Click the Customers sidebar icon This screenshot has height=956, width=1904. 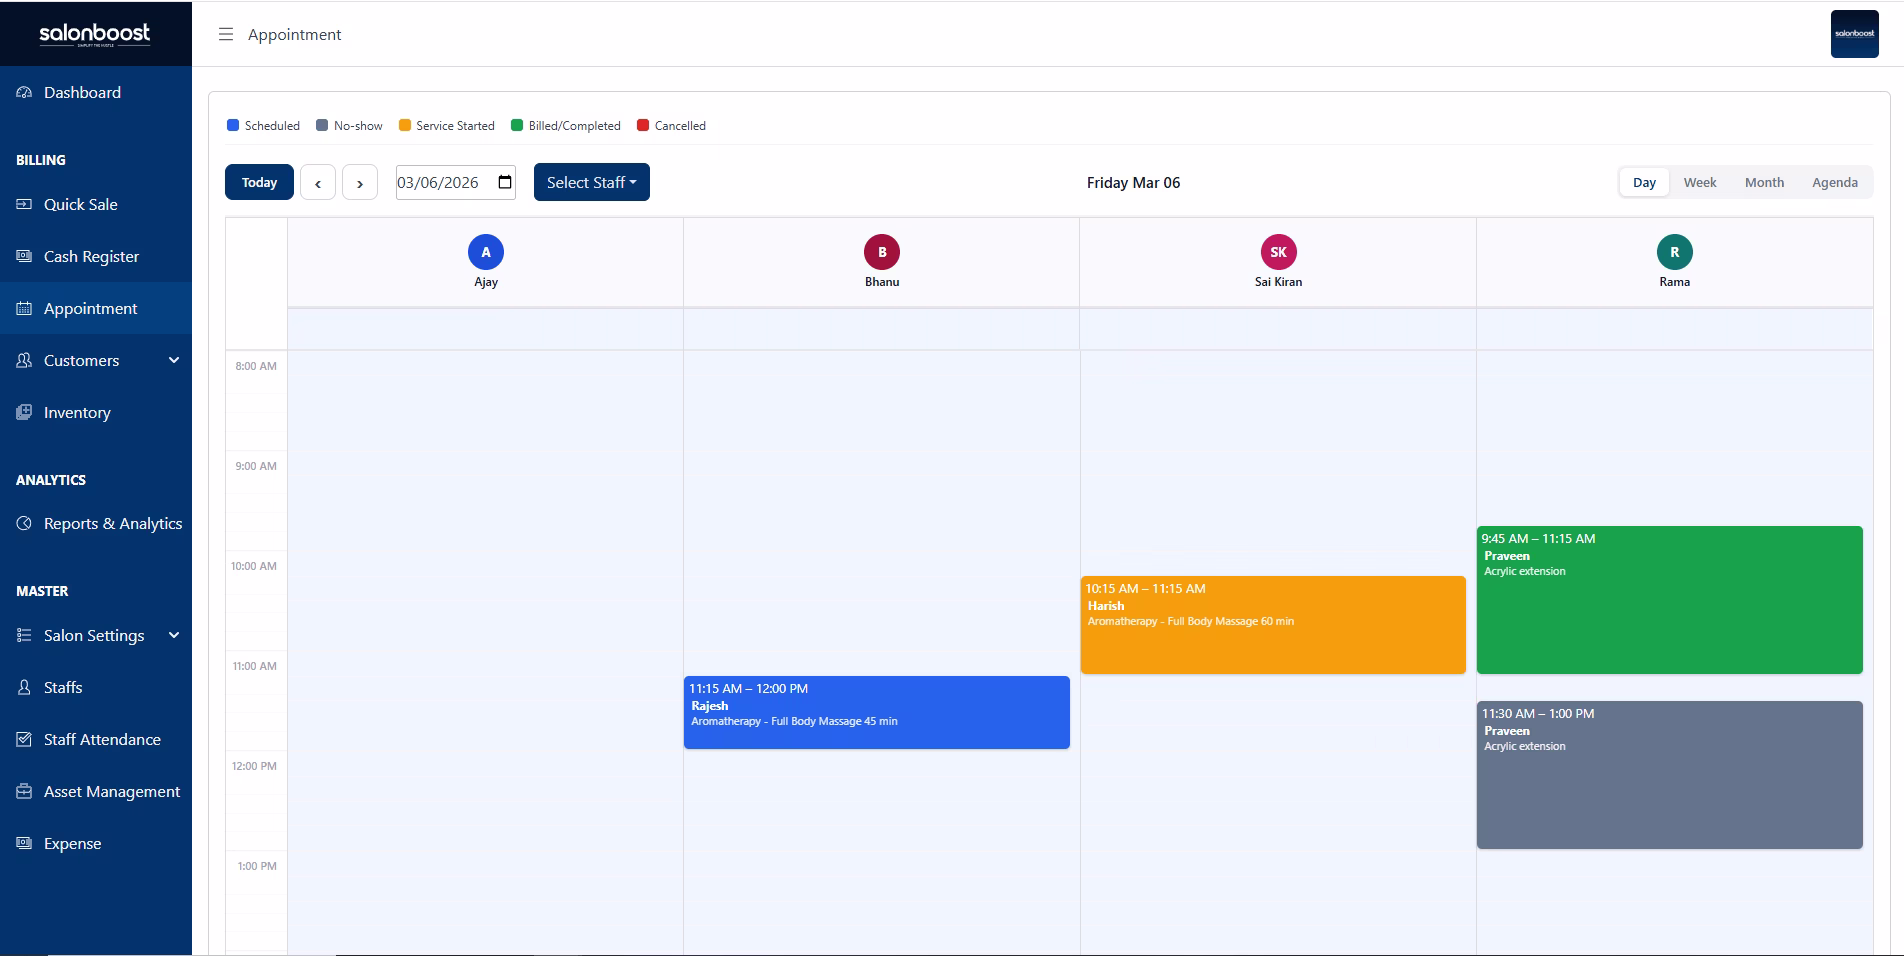24,360
